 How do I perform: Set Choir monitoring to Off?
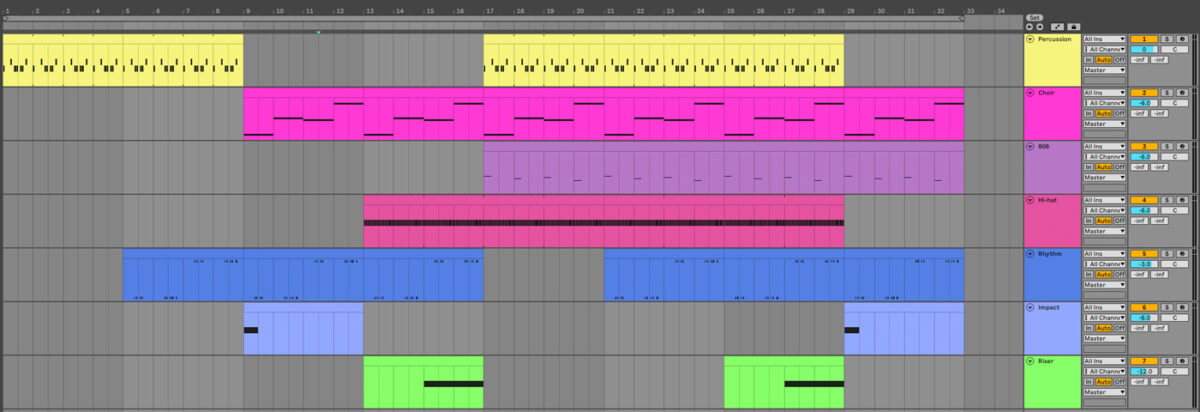(1119, 114)
